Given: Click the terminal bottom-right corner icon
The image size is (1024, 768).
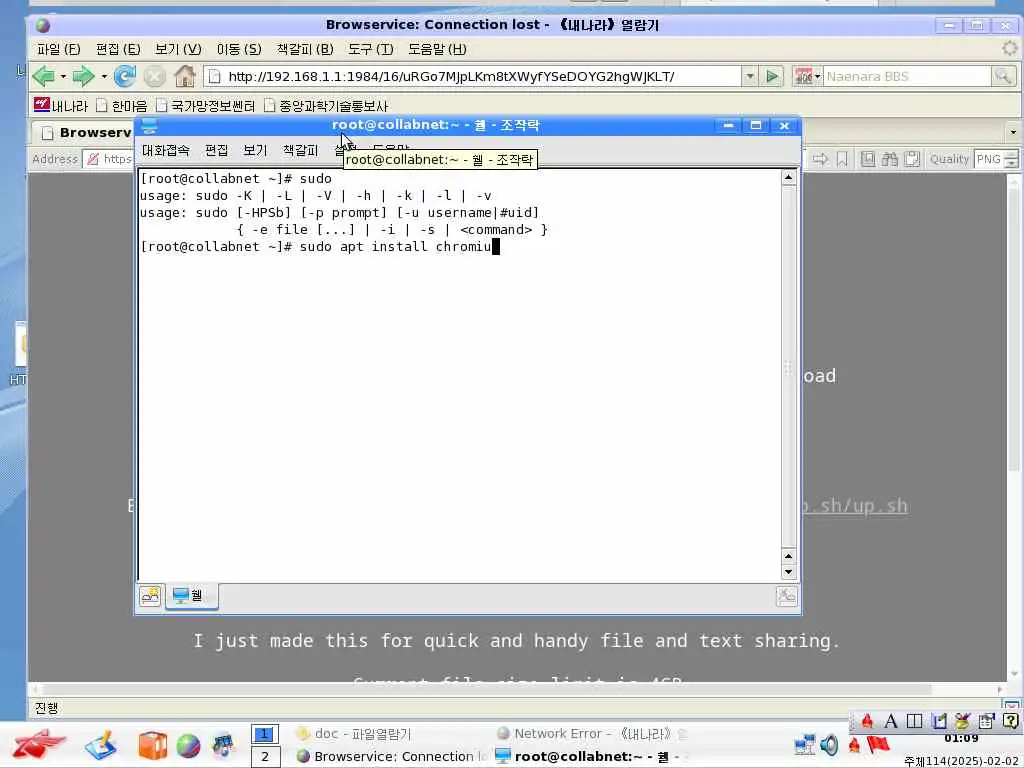Looking at the screenshot, I should pos(786,596).
